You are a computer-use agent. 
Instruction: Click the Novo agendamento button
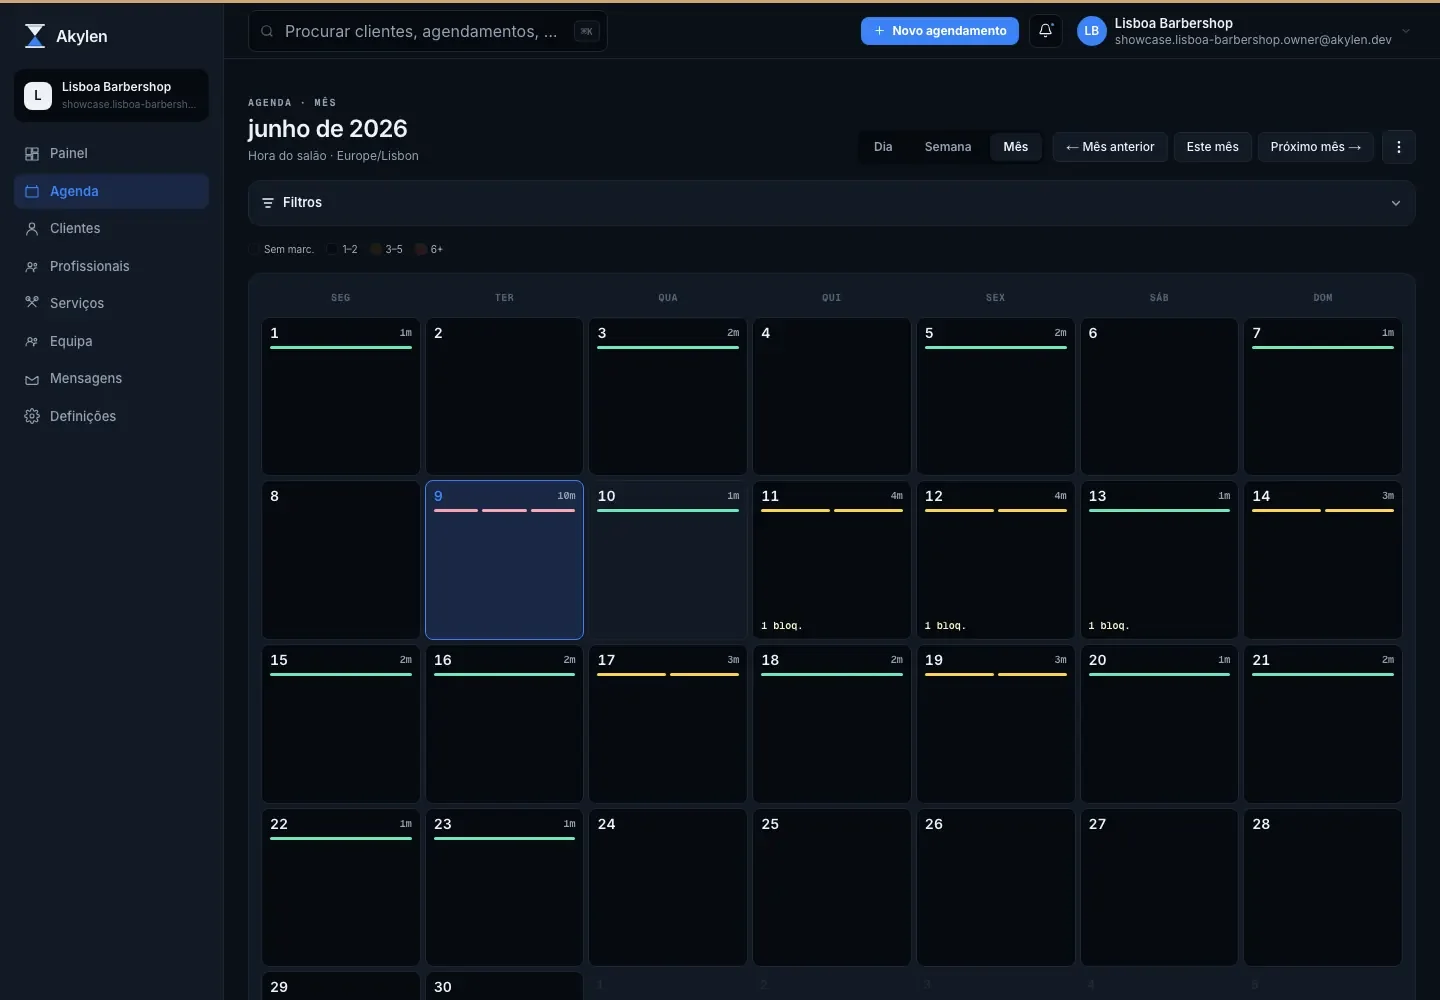(940, 31)
